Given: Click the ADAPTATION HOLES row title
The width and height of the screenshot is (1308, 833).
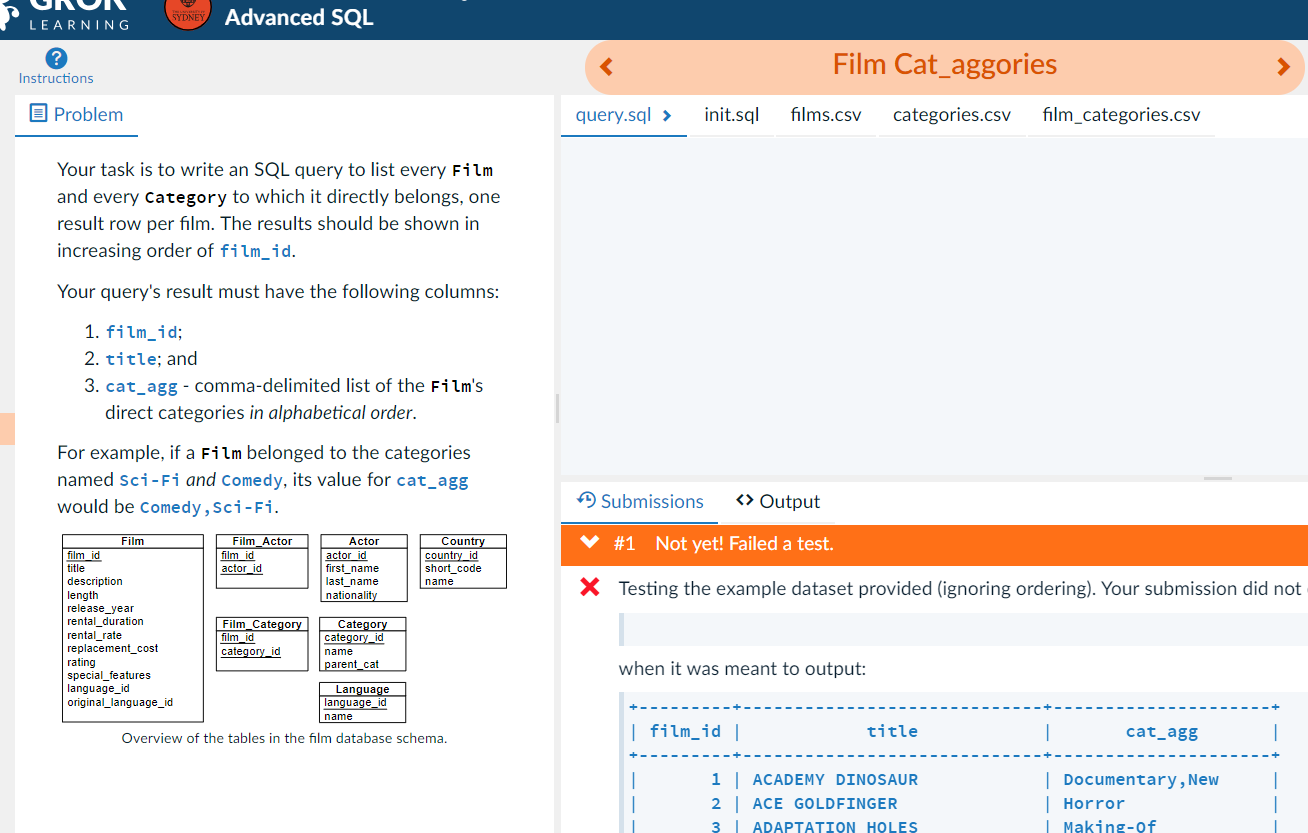Looking at the screenshot, I should pos(835,826).
